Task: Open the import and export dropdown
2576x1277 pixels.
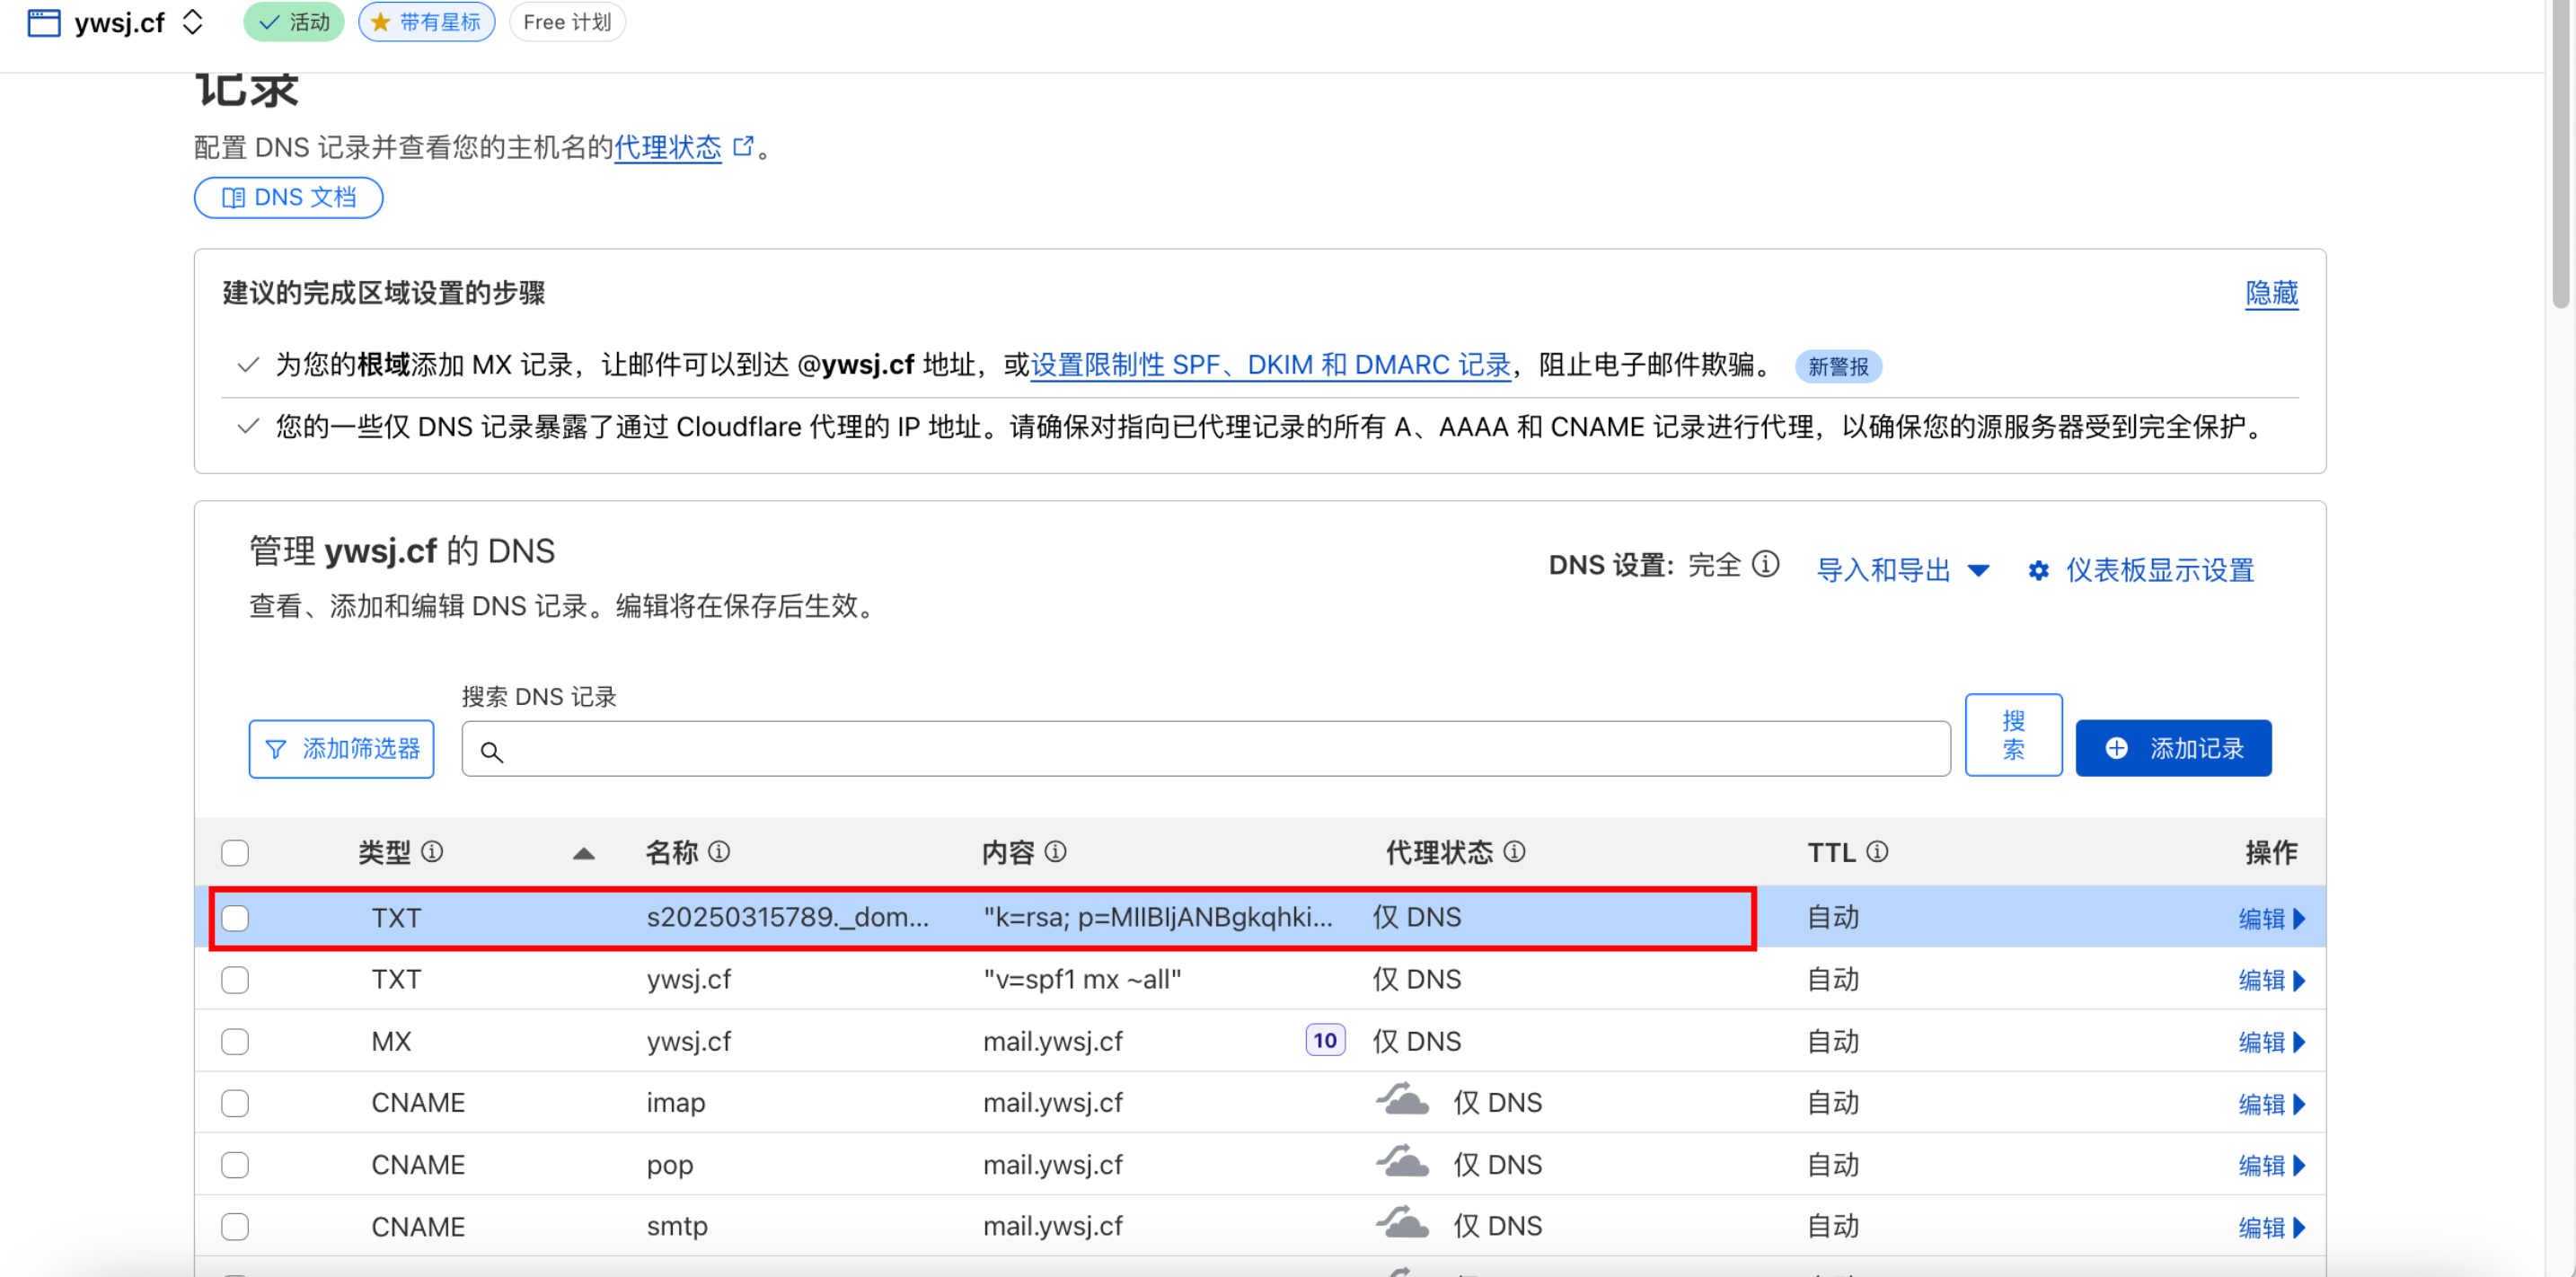Action: 1902,570
